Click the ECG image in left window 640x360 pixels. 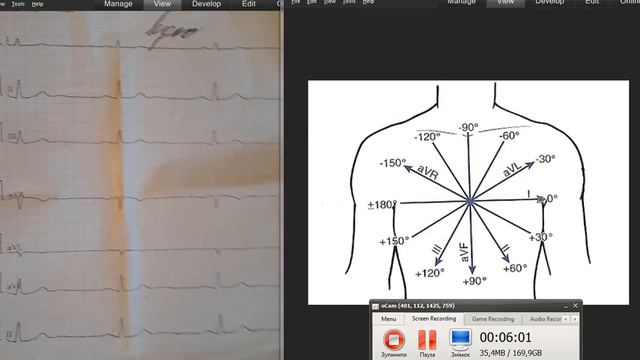tap(140, 185)
